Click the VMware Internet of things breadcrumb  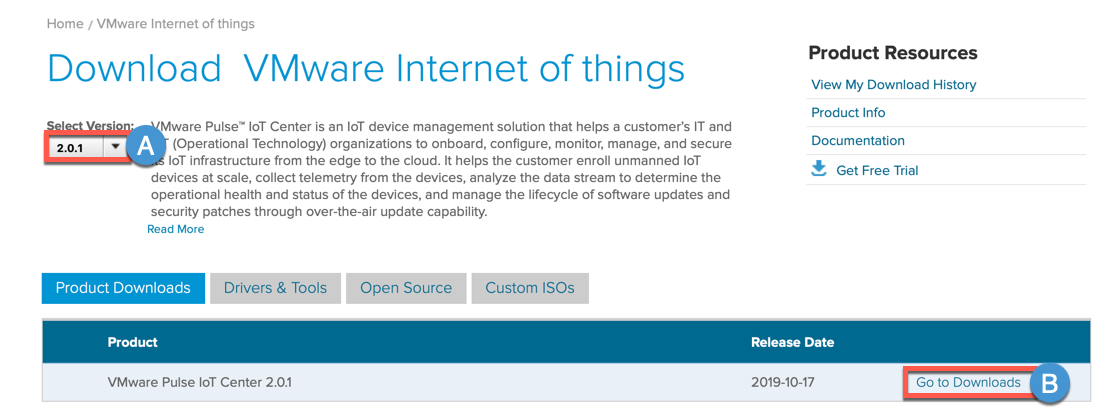[175, 23]
